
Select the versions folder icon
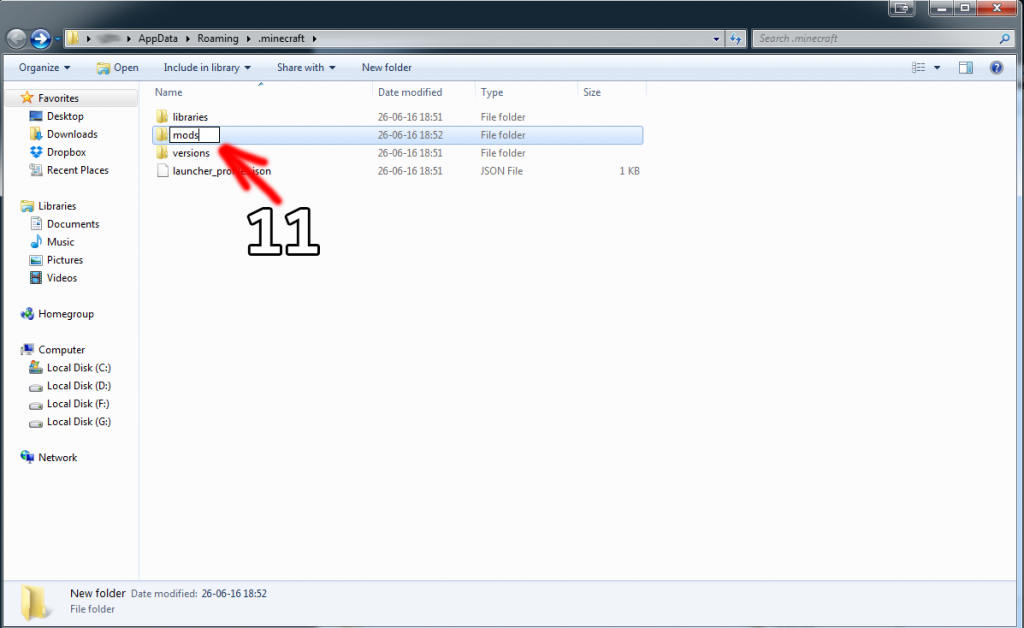tap(162, 153)
